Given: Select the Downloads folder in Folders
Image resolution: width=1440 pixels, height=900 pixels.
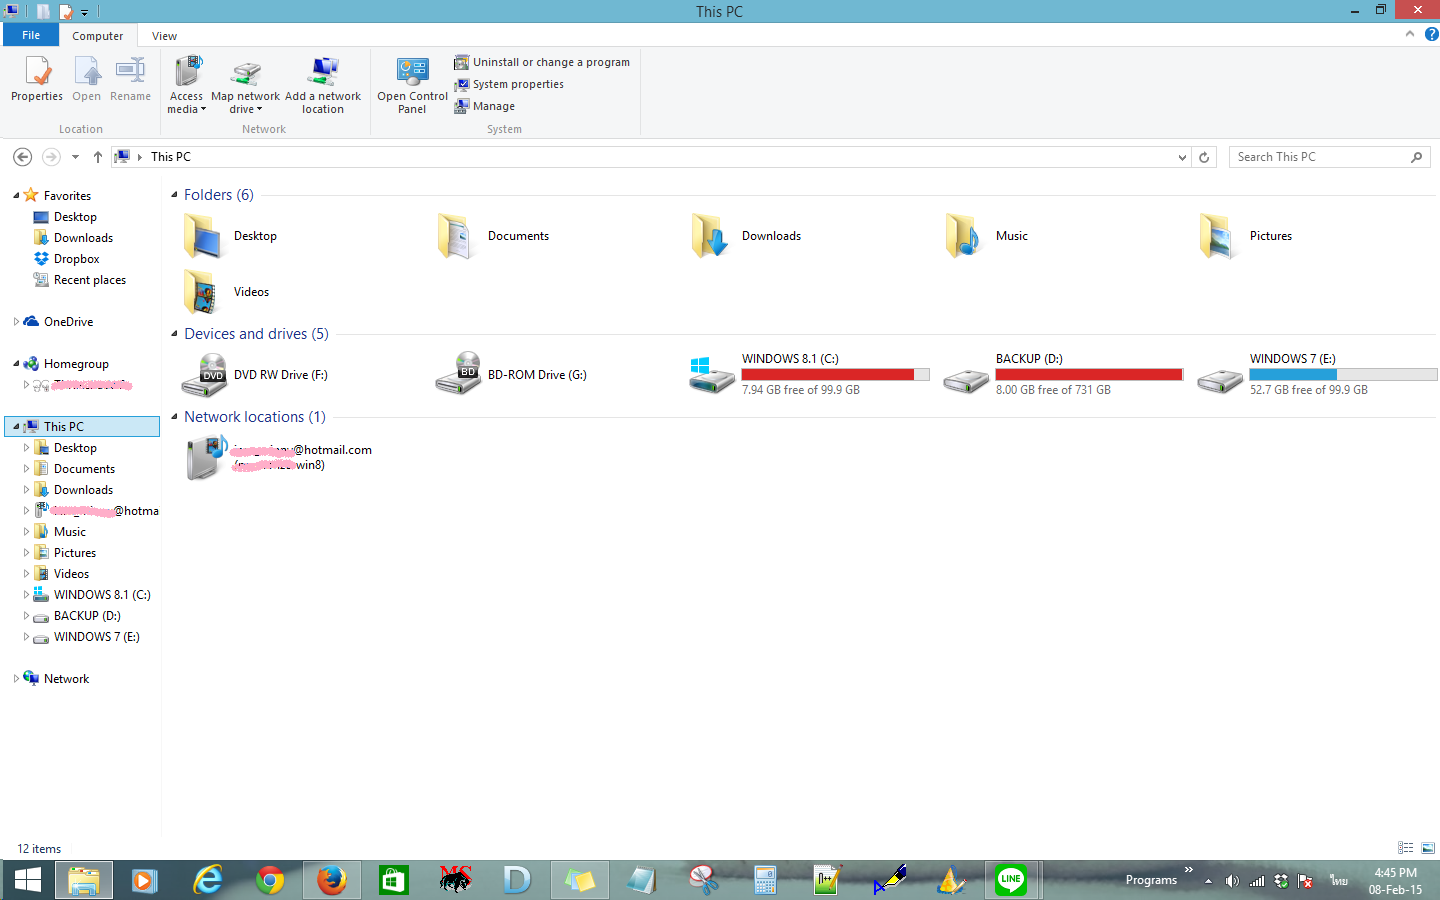Looking at the screenshot, I should 745,236.
